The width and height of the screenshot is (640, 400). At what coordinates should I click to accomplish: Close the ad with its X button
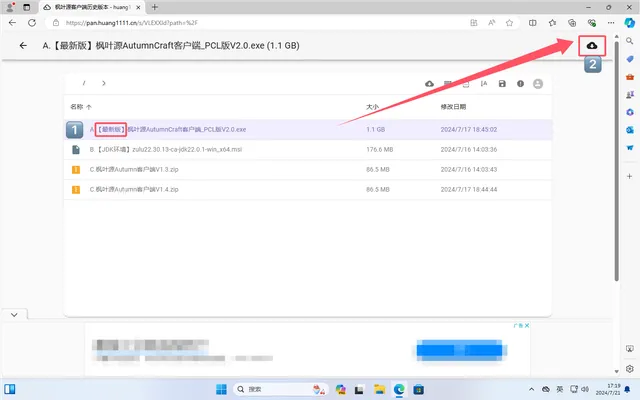point(527,325)
